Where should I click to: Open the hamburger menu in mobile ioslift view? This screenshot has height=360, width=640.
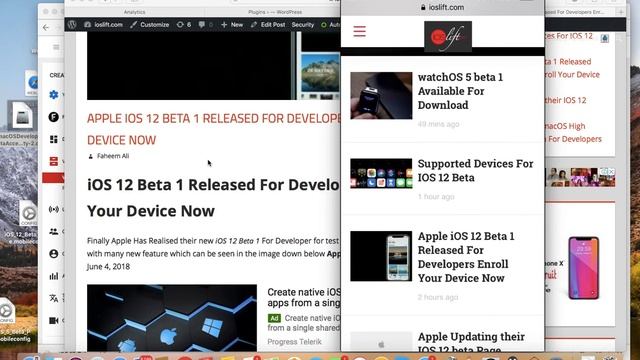pyautogui.click(x=359, y=31)
